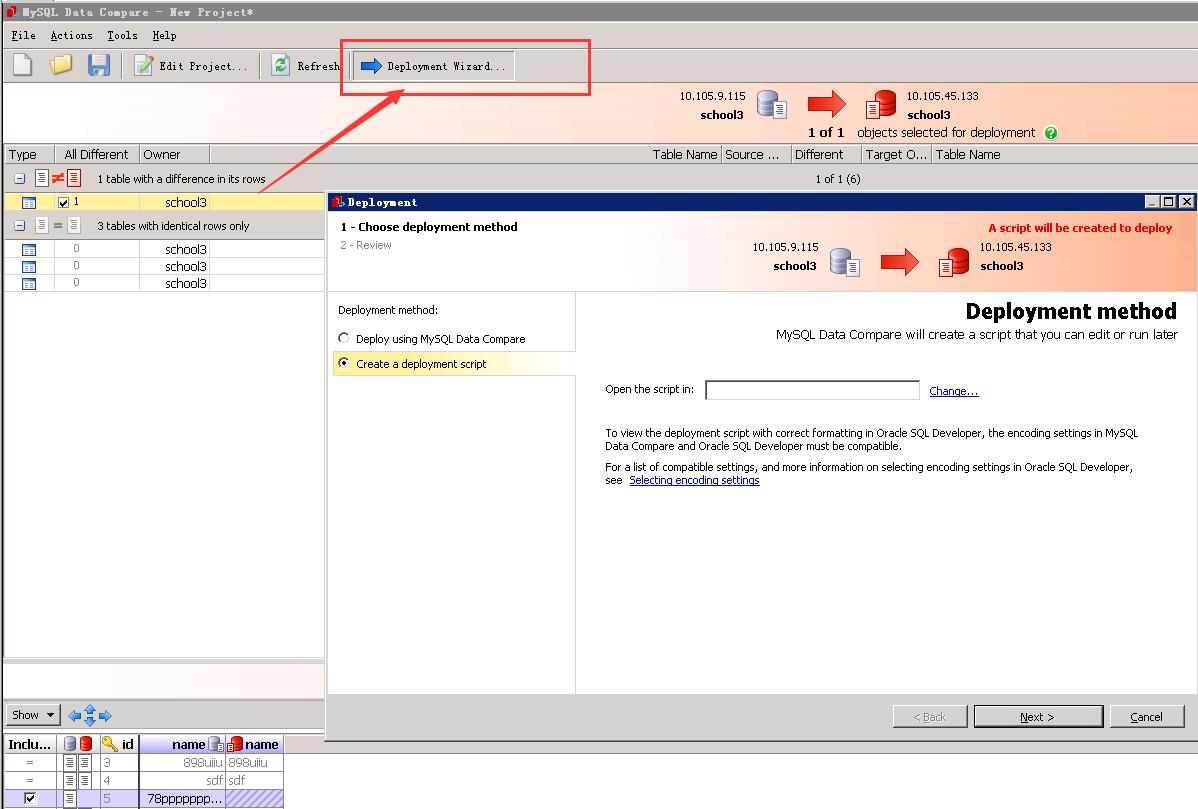
Task: Click the red database icon in the row grid header
Action: pos(86,744)
